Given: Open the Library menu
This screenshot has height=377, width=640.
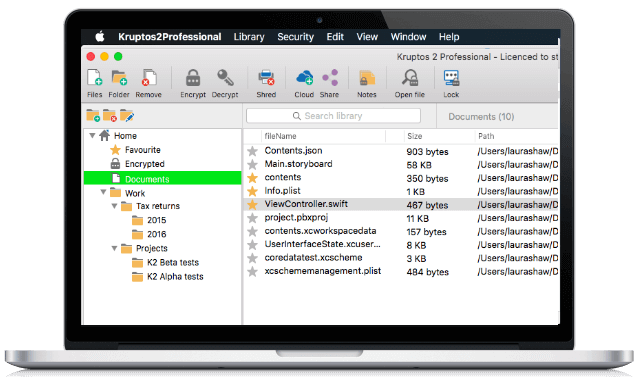Looking at the screenshot, I should 249,37.
